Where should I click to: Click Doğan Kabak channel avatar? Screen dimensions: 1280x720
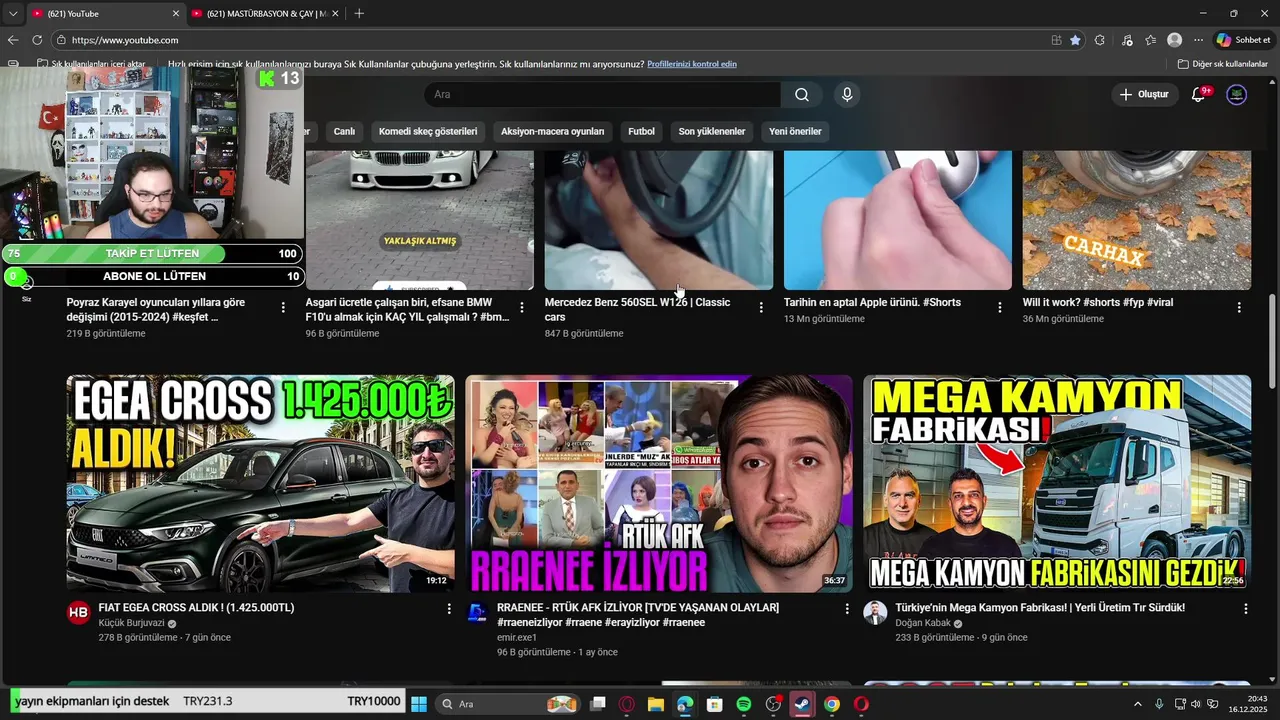point(875,613)
